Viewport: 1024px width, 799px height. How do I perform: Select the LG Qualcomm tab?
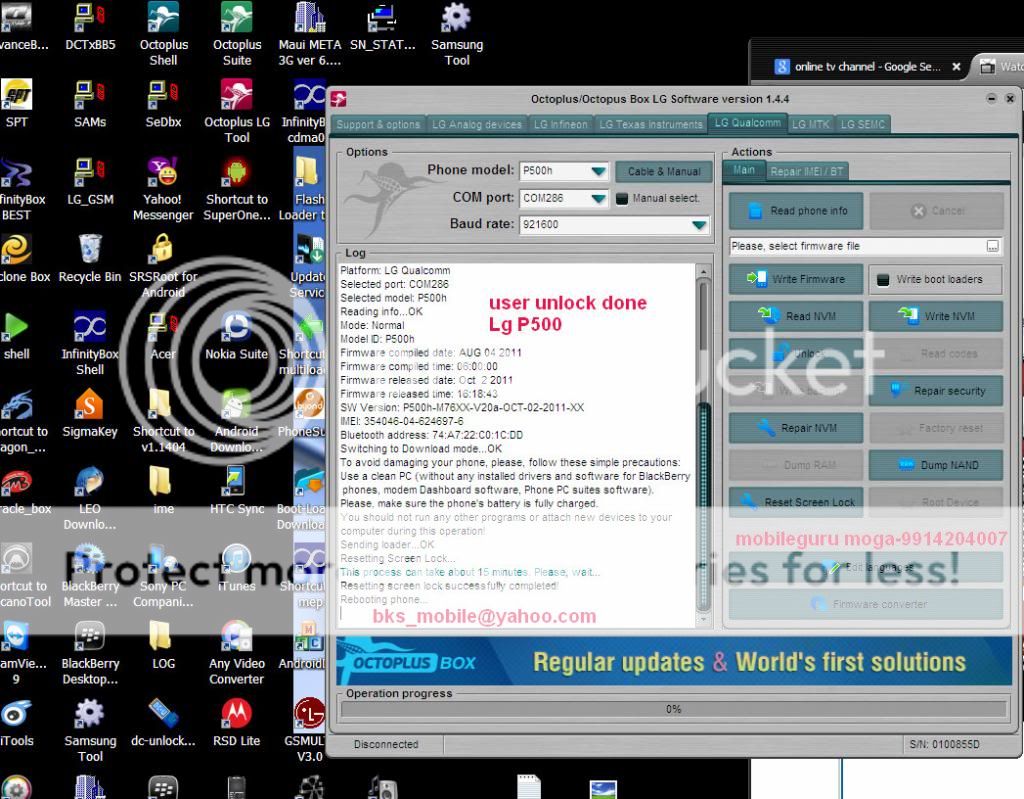click(747, 123)
